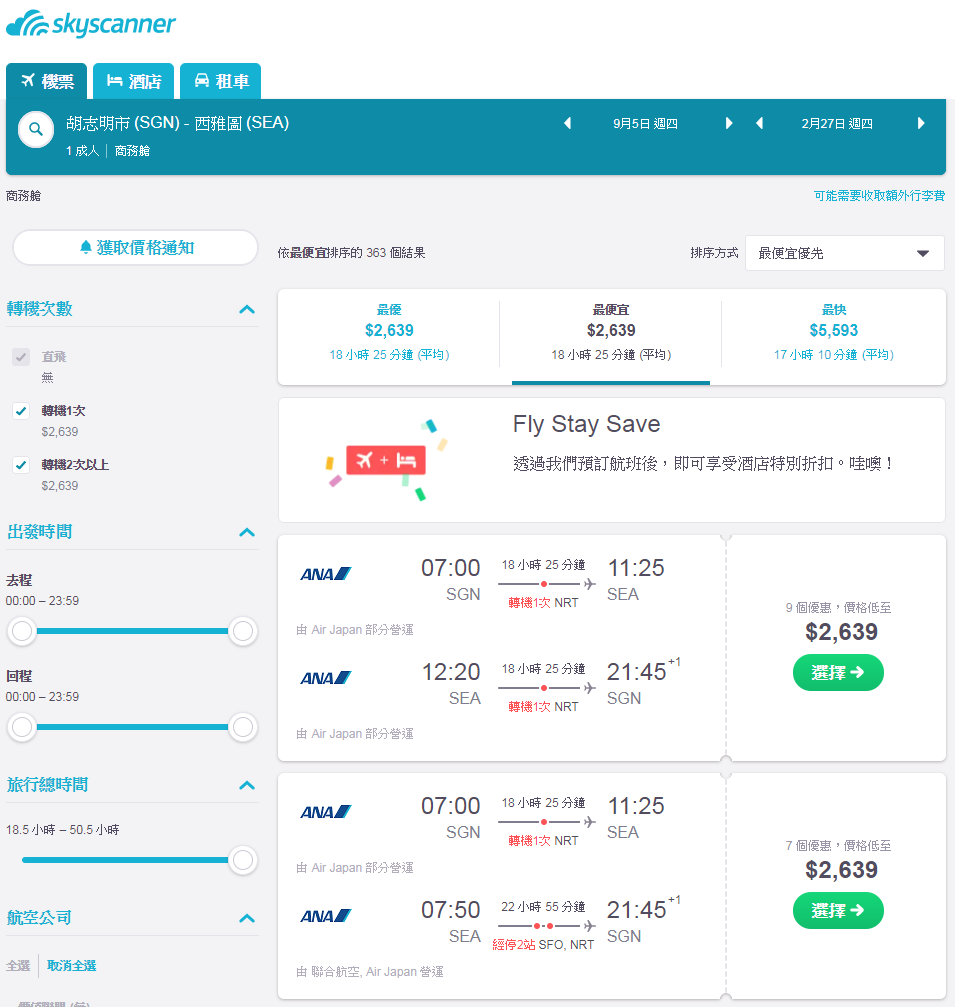Click the 旅行總時間 duration slider handle
The image size is (955, 1007).
click(x=243, y=860)
